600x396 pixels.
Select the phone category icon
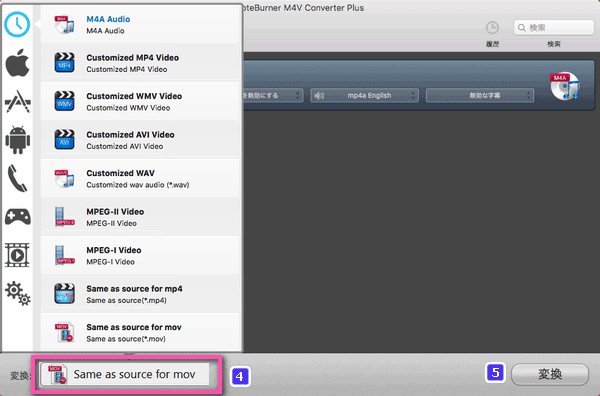point(17,178)
